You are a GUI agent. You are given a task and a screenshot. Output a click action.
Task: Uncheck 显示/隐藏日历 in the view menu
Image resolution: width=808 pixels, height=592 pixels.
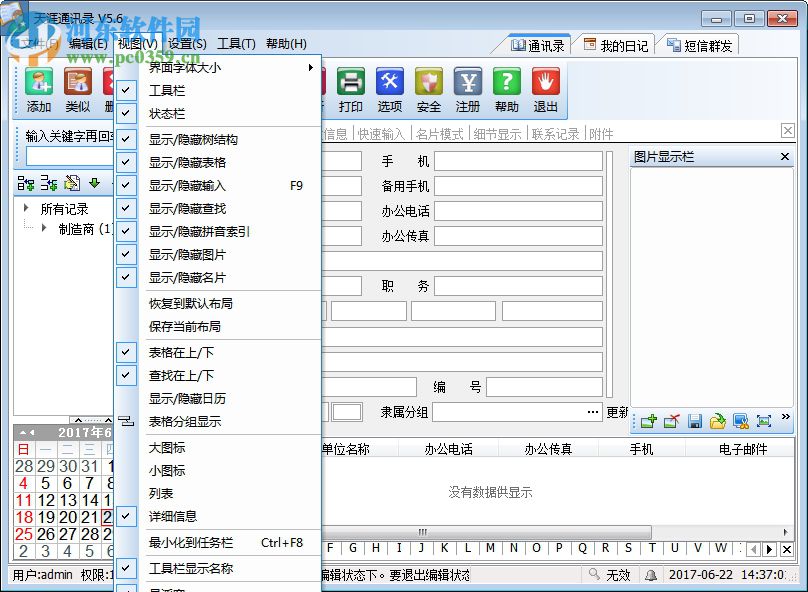pyautogui.click(x=187, y=398)
